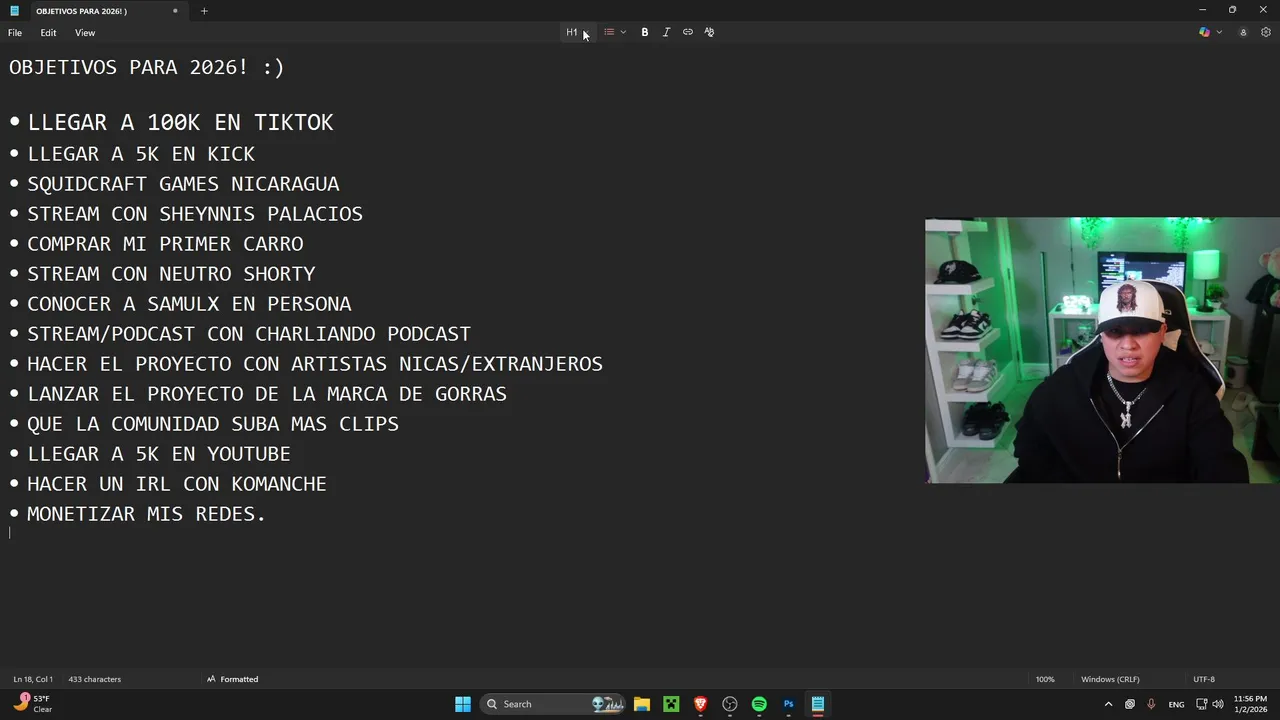This screenshot has height=720, width=1280.
Task: Click the clear formatting icon
Action: coord(709,32)
